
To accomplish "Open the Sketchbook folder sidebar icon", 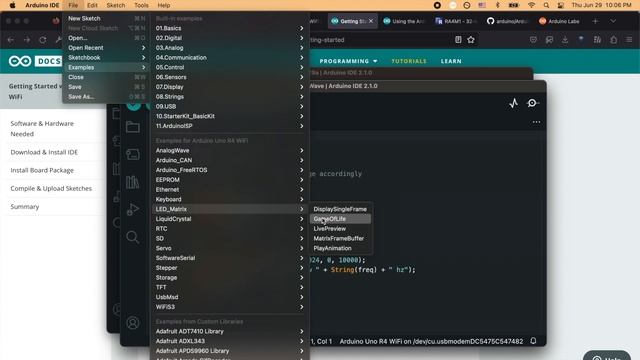I will (x=133, y=127).
